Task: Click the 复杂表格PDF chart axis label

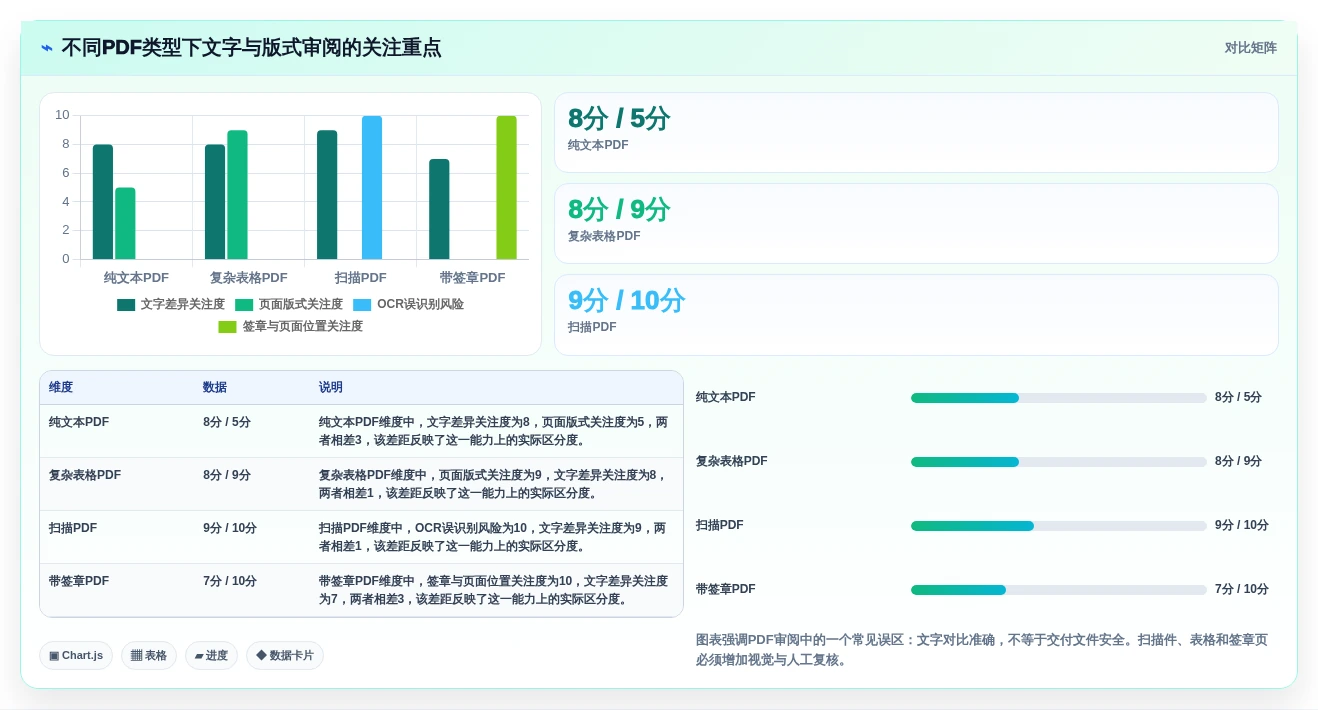Action: pos(248,278)
